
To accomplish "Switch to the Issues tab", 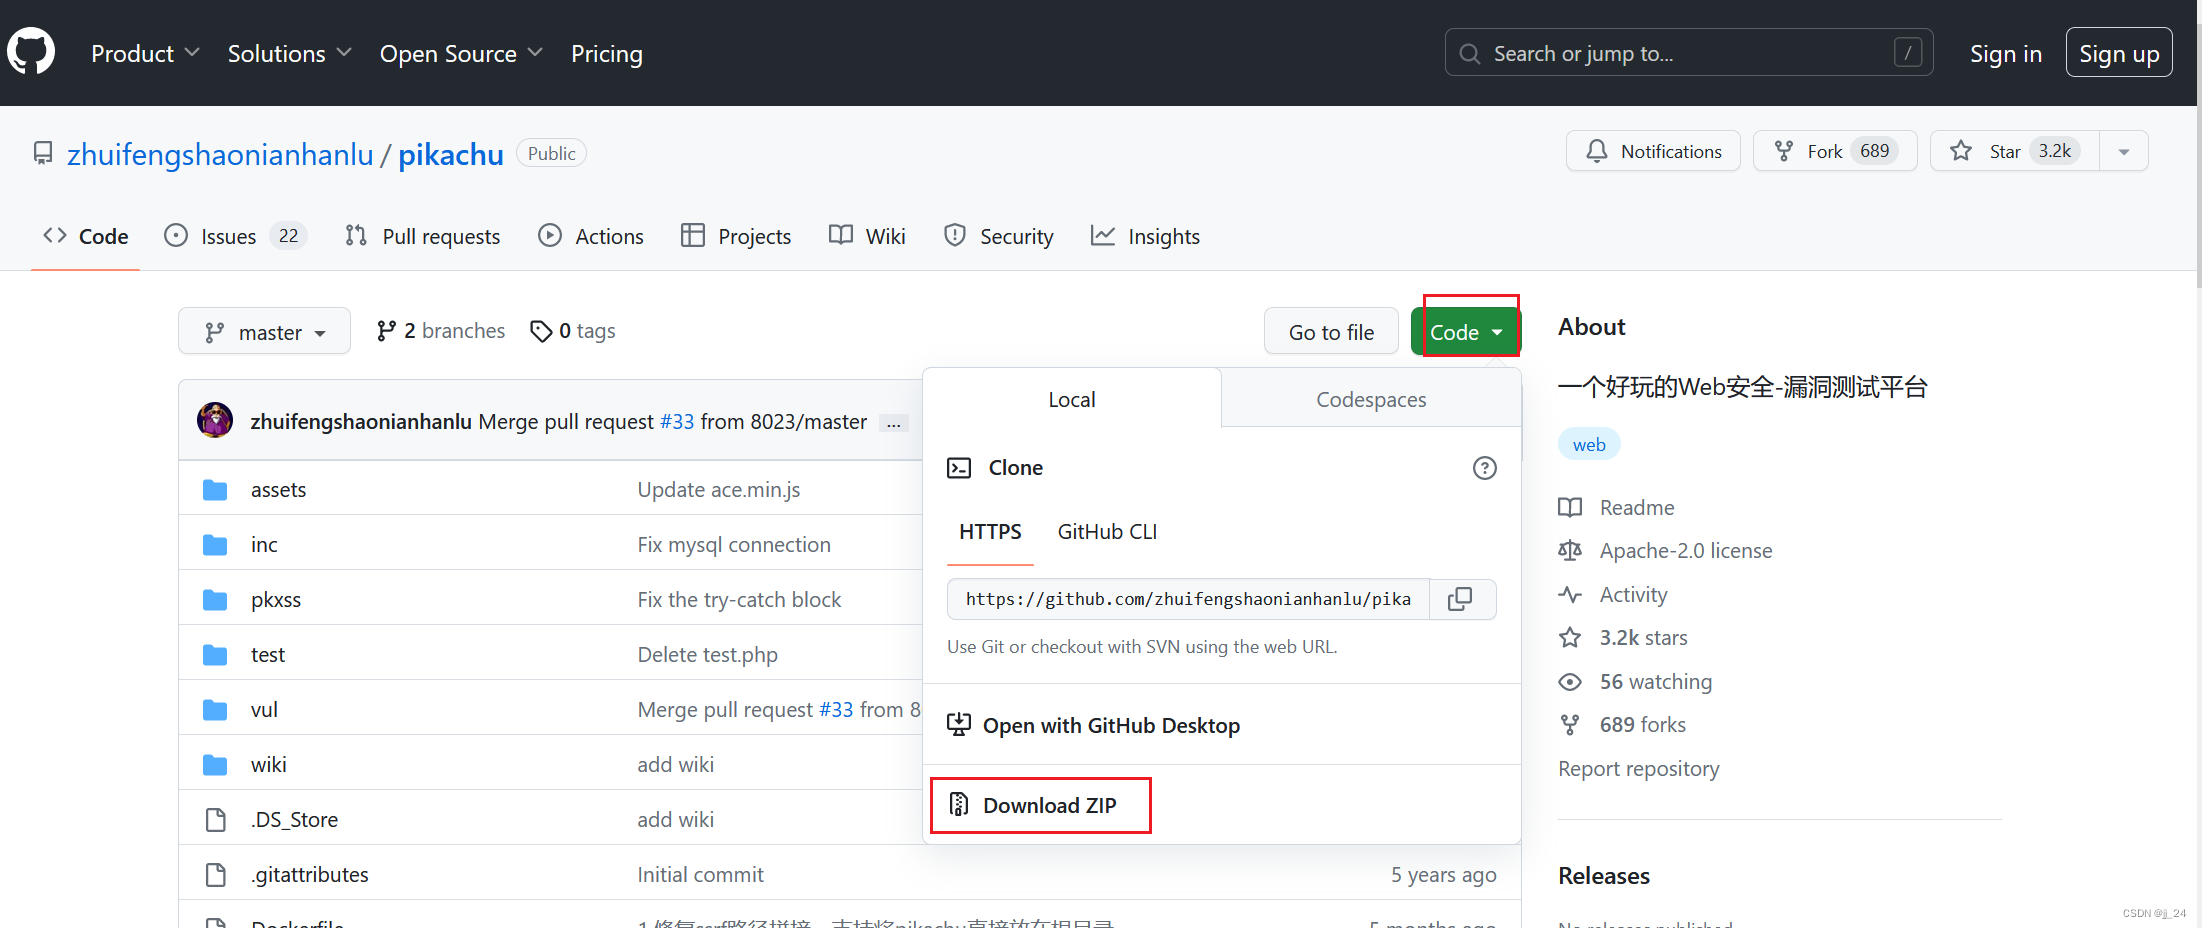I will (x=235, y=236).
